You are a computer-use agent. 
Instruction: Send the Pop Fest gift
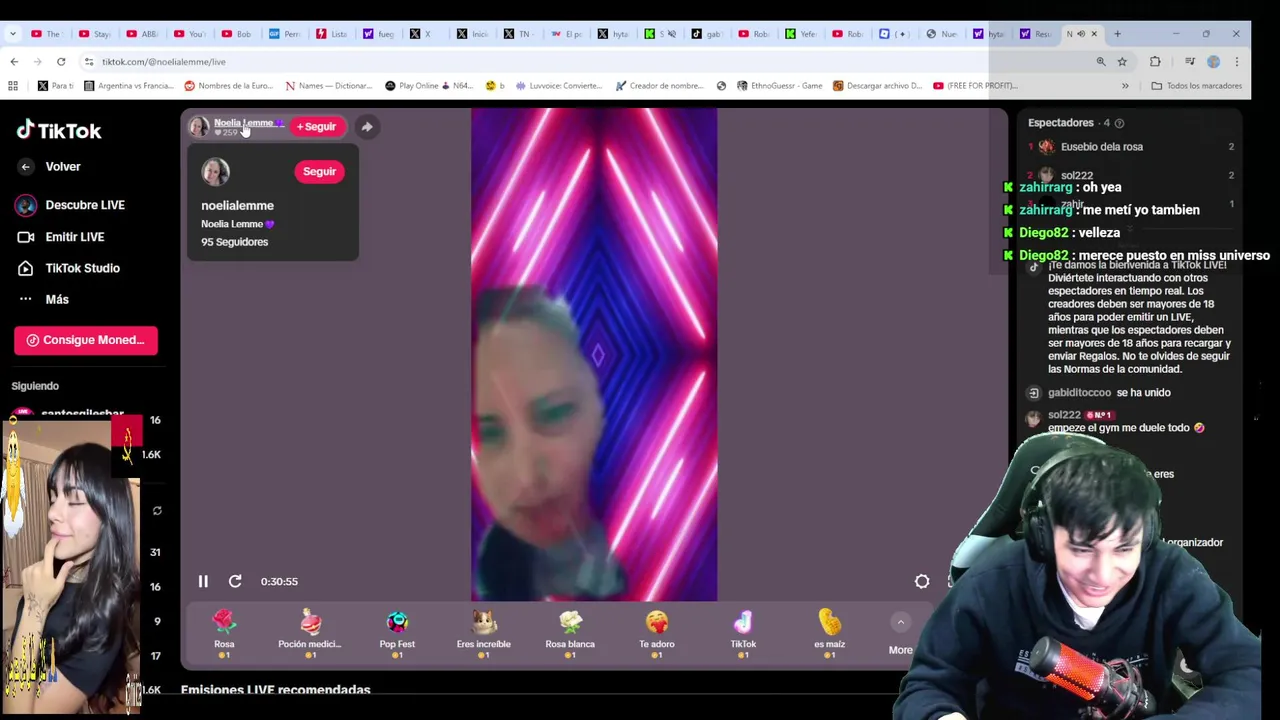tap(397, 633)
